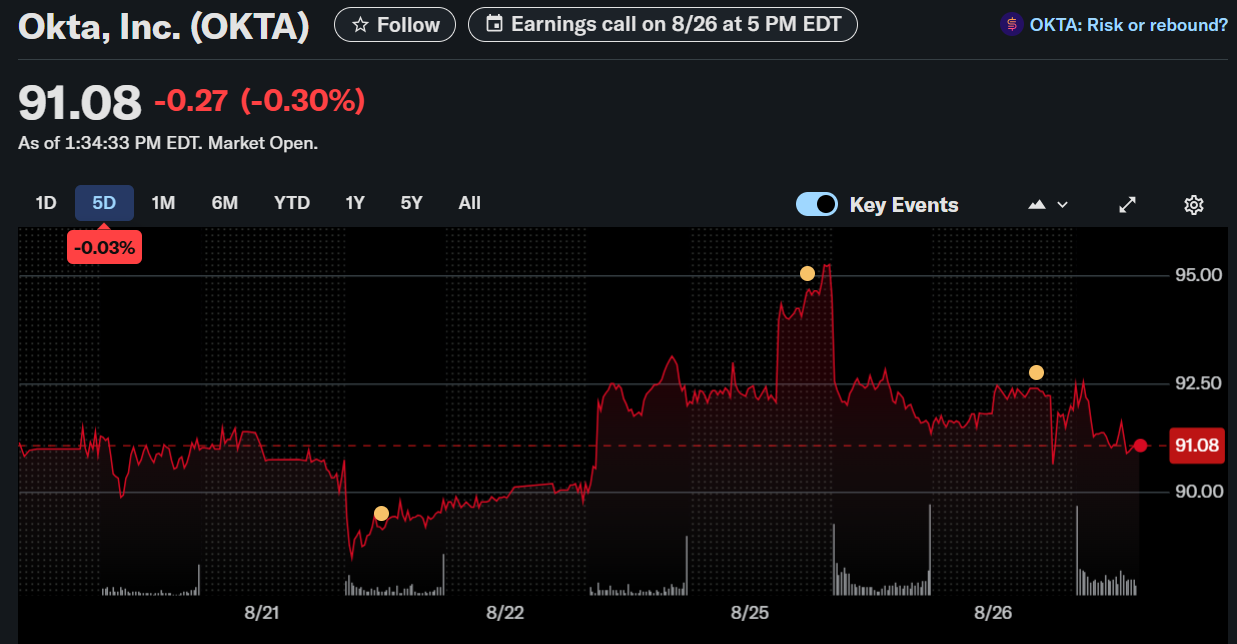Click the star Follow button
This screenshot has width=1237, height=644.
pos(394,24)
